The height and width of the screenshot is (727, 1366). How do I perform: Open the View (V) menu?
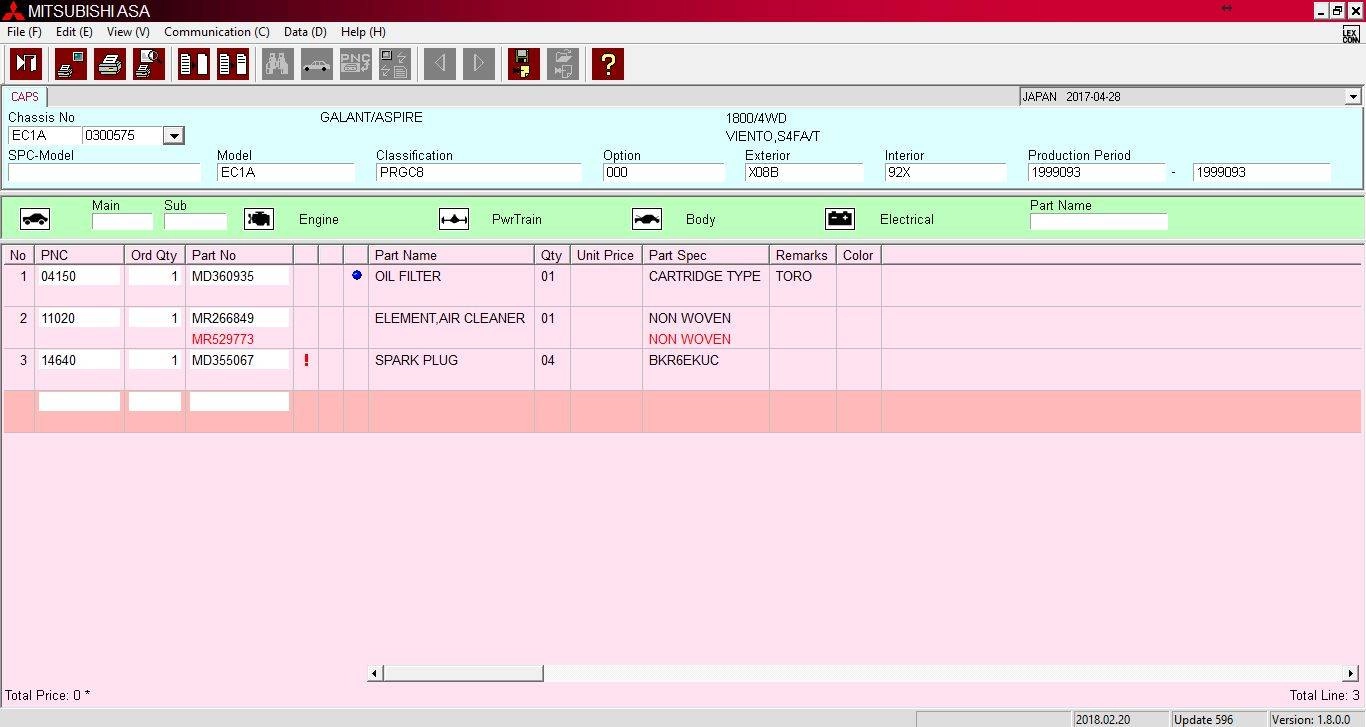128,32
